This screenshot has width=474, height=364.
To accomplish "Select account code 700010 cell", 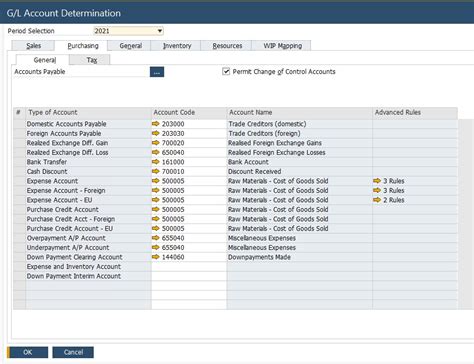I will pyautogui.click(x=189, y=171).
